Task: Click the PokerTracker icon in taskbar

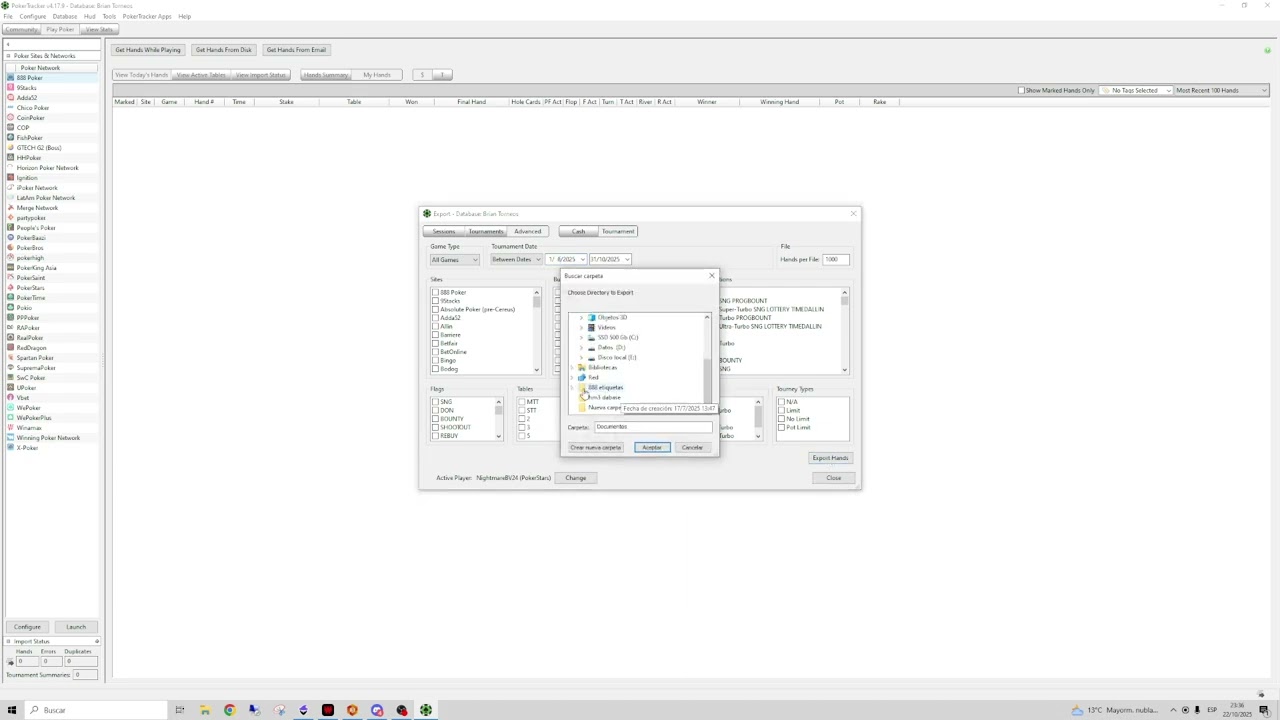Action: pos(426,710)
